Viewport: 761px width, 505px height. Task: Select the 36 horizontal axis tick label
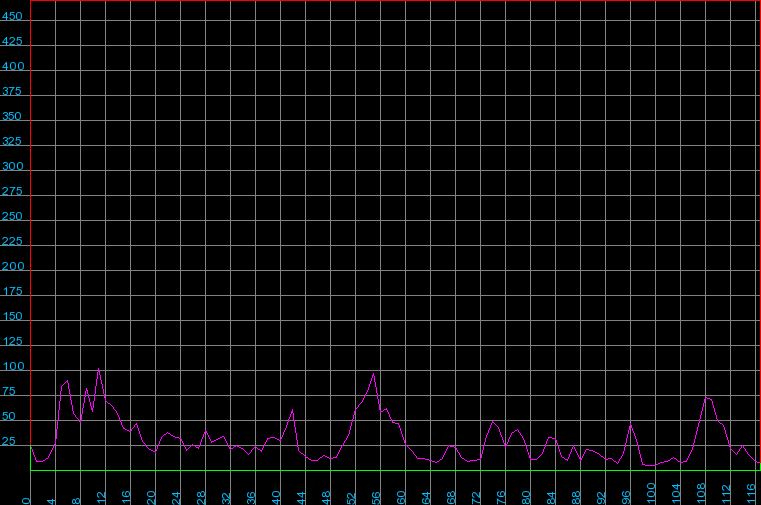251,498
